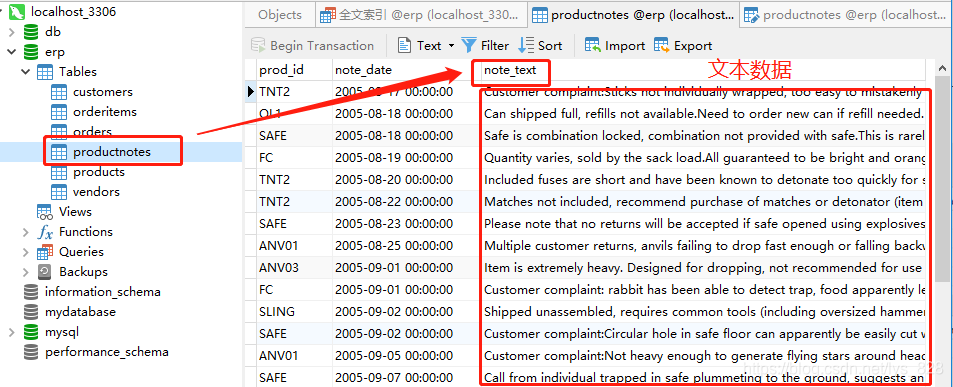Switch to the 全文索引 @erp tab
The height and width of the screenshot is (387, 953).
click(x=421, y=15)
